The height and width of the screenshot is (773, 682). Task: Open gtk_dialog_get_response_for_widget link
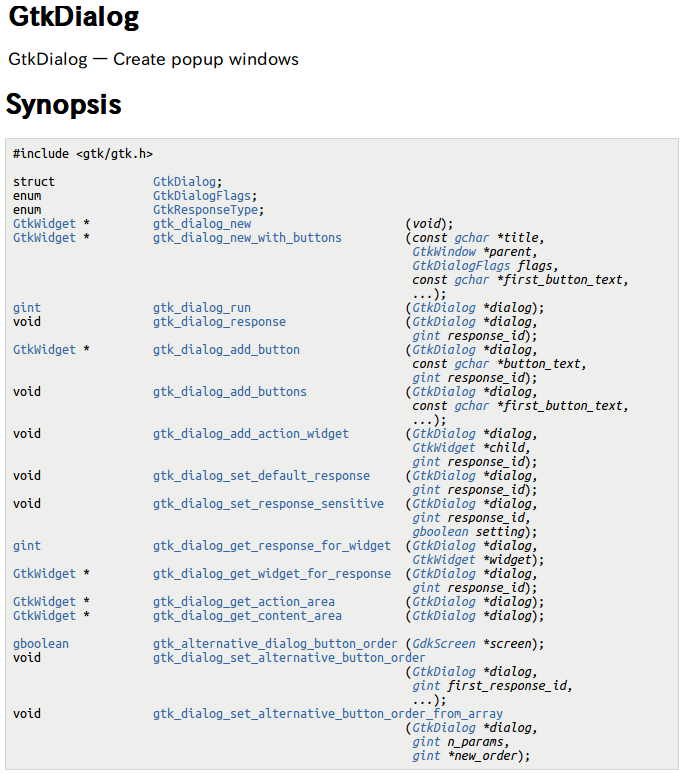coord(272,546)
